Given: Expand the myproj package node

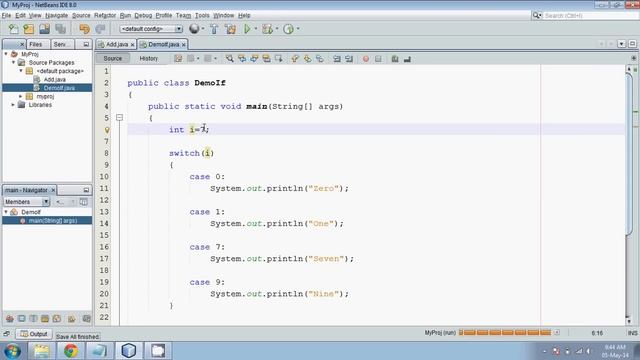Looking at the screenshot, I should 21,96.
